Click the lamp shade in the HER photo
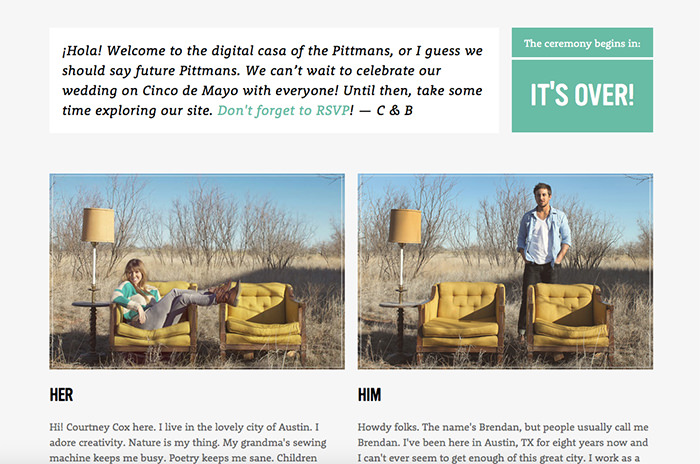 point(98,226)
